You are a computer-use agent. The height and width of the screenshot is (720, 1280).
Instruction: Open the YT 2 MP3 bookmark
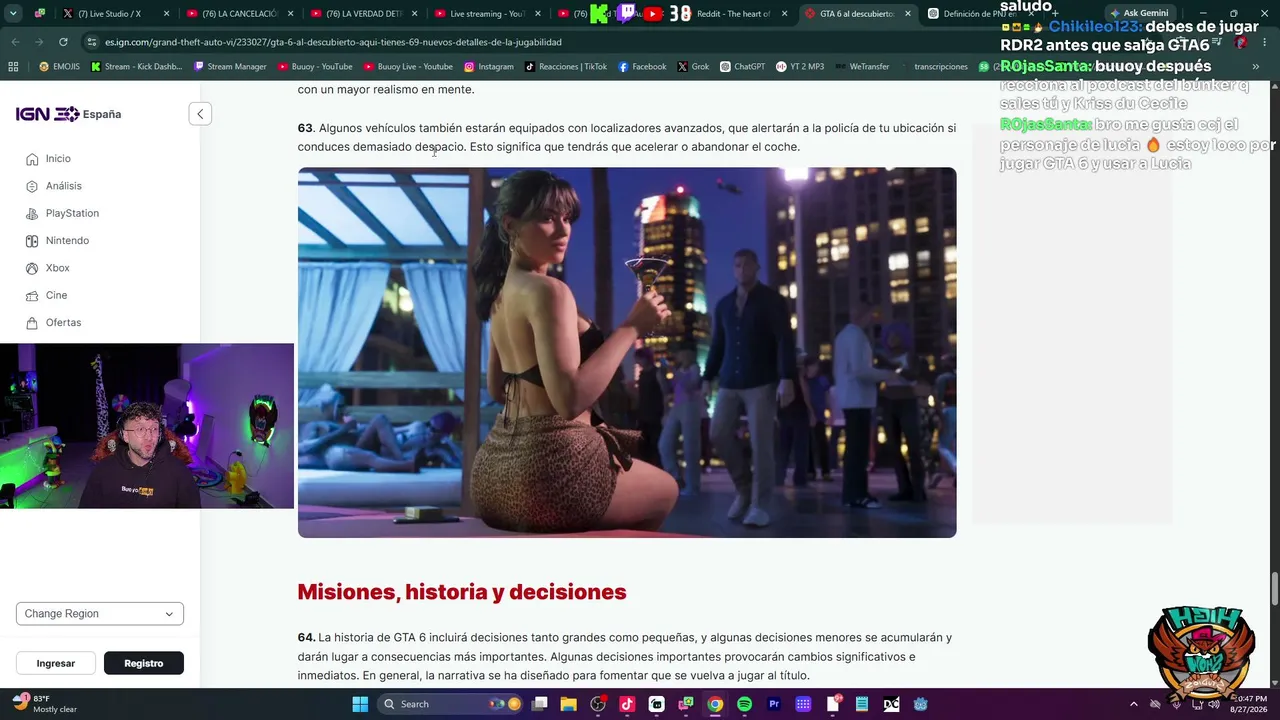[x=800, y=67]
